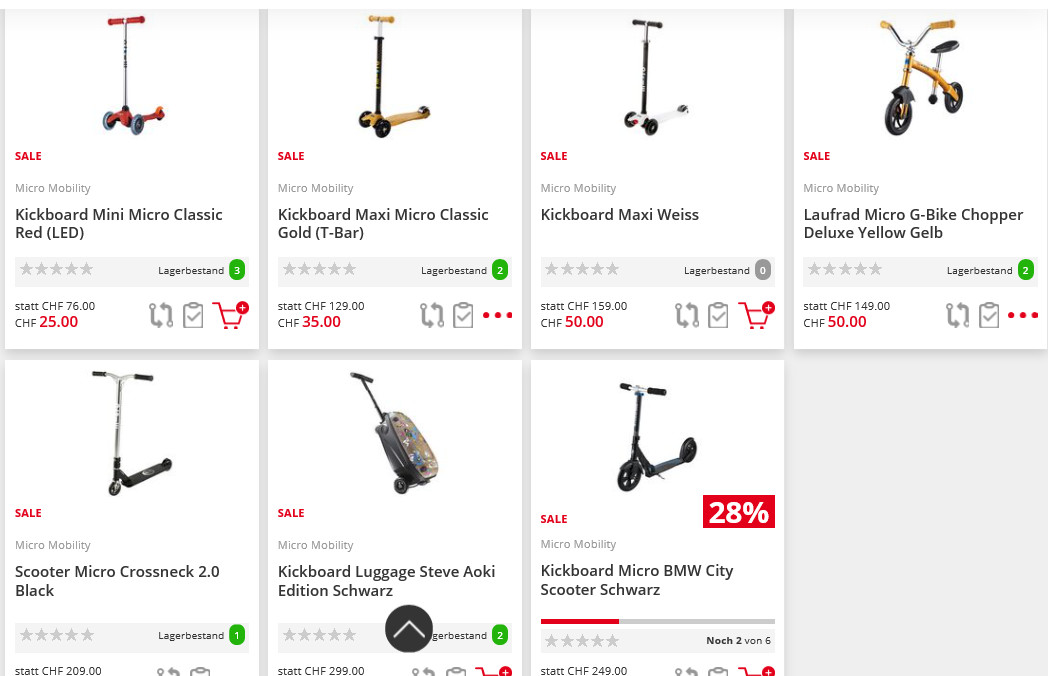Click Micro Mobility brand above Luggage Steve Aoki
This screenshot has height=676, width=1048.
coord(316,545)
